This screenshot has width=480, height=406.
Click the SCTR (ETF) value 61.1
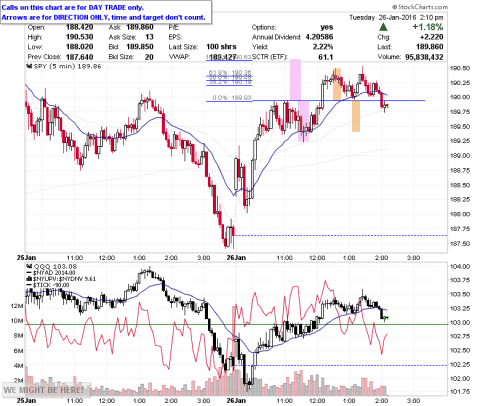pos(326,57)
